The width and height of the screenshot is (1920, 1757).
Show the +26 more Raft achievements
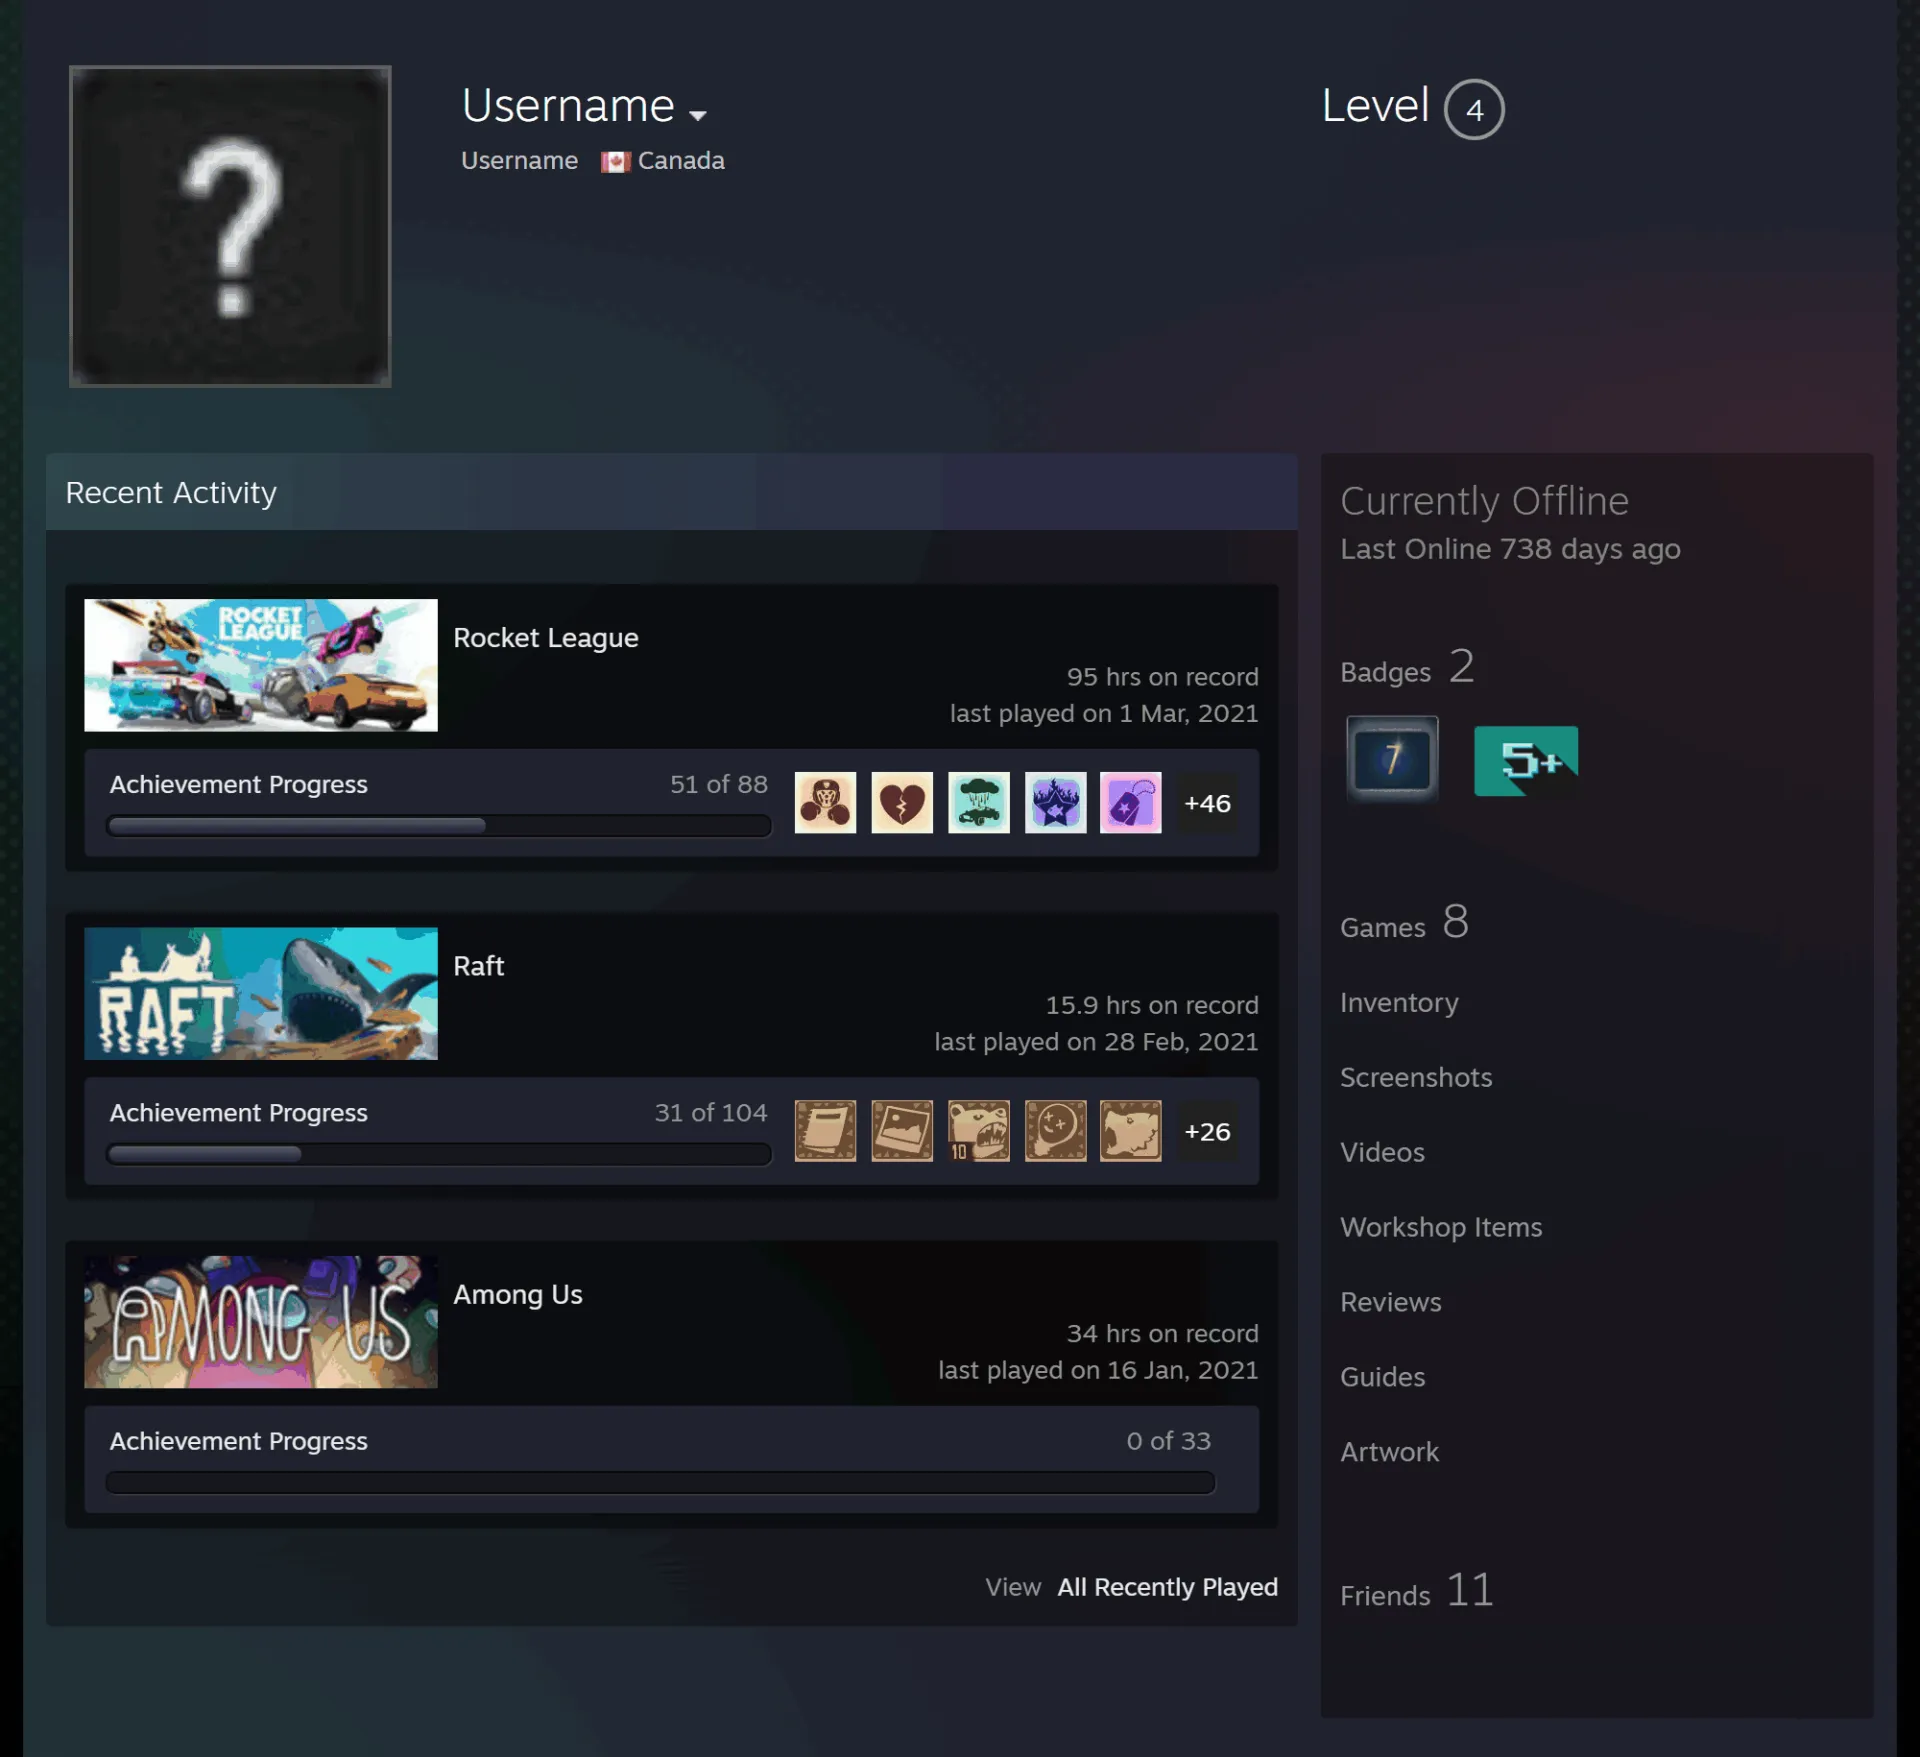[x=1207, y=1131]
